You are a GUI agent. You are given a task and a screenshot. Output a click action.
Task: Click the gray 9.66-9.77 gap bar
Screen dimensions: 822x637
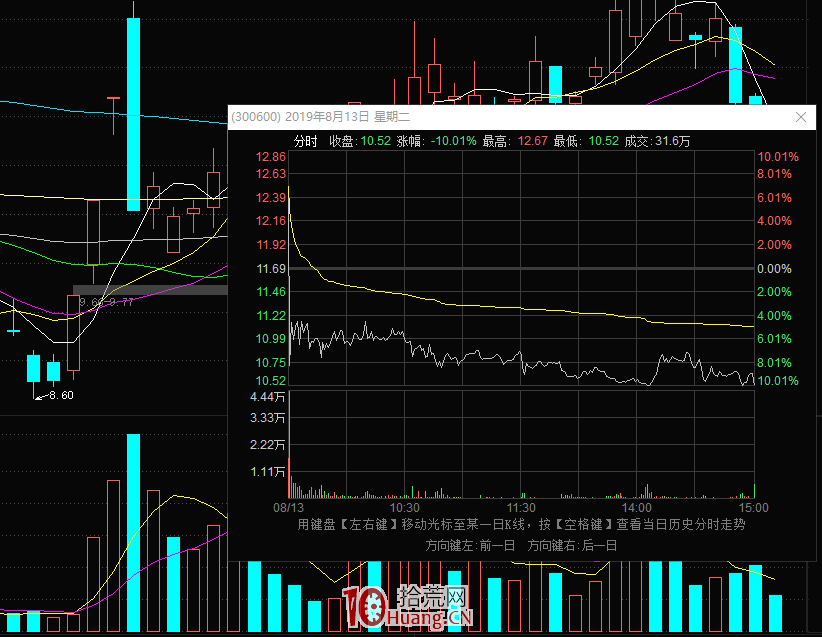pyautogui.click(x=150, y=291)
